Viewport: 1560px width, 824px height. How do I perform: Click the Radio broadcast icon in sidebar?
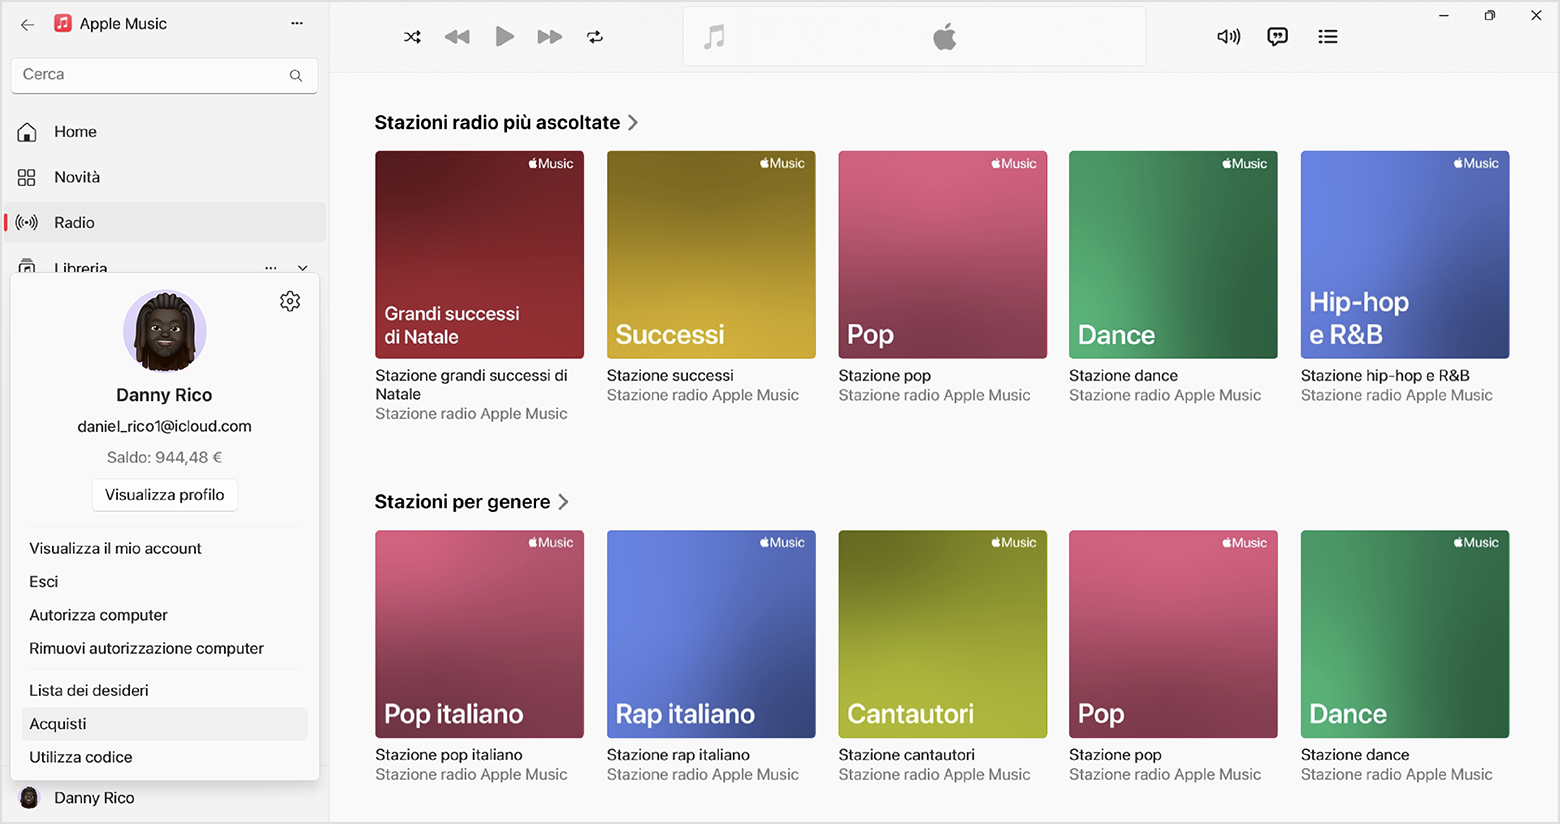(27, 222)
